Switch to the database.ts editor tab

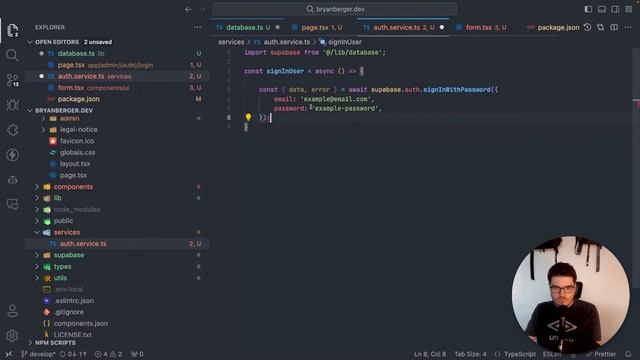tap(248, 27)
